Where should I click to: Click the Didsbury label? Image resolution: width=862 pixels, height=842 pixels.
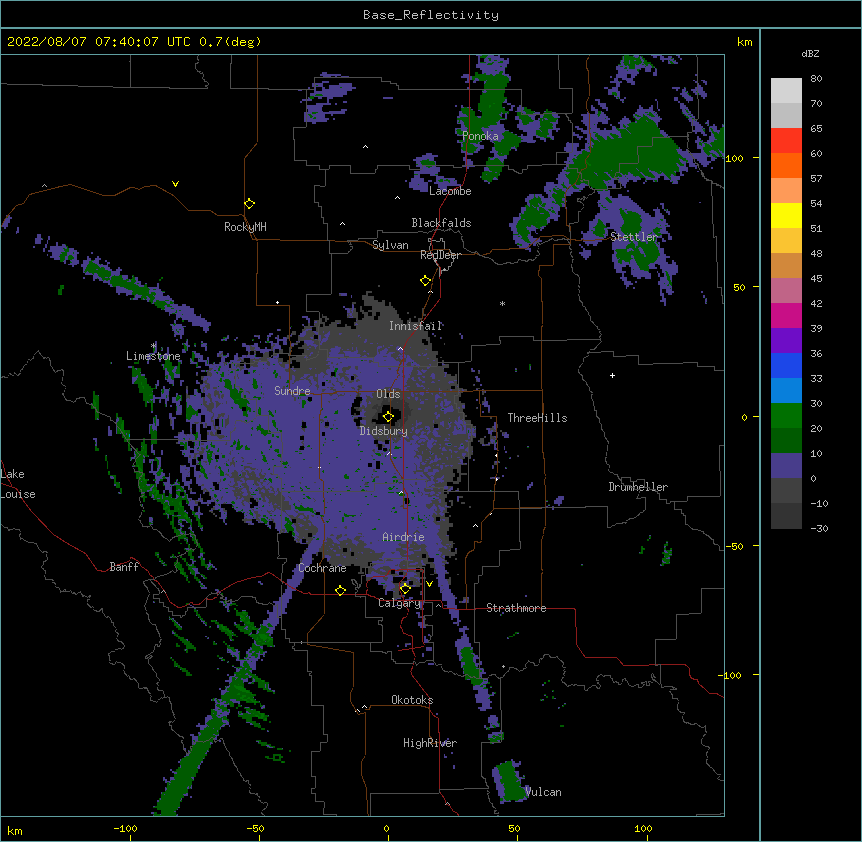click(384, 431)
